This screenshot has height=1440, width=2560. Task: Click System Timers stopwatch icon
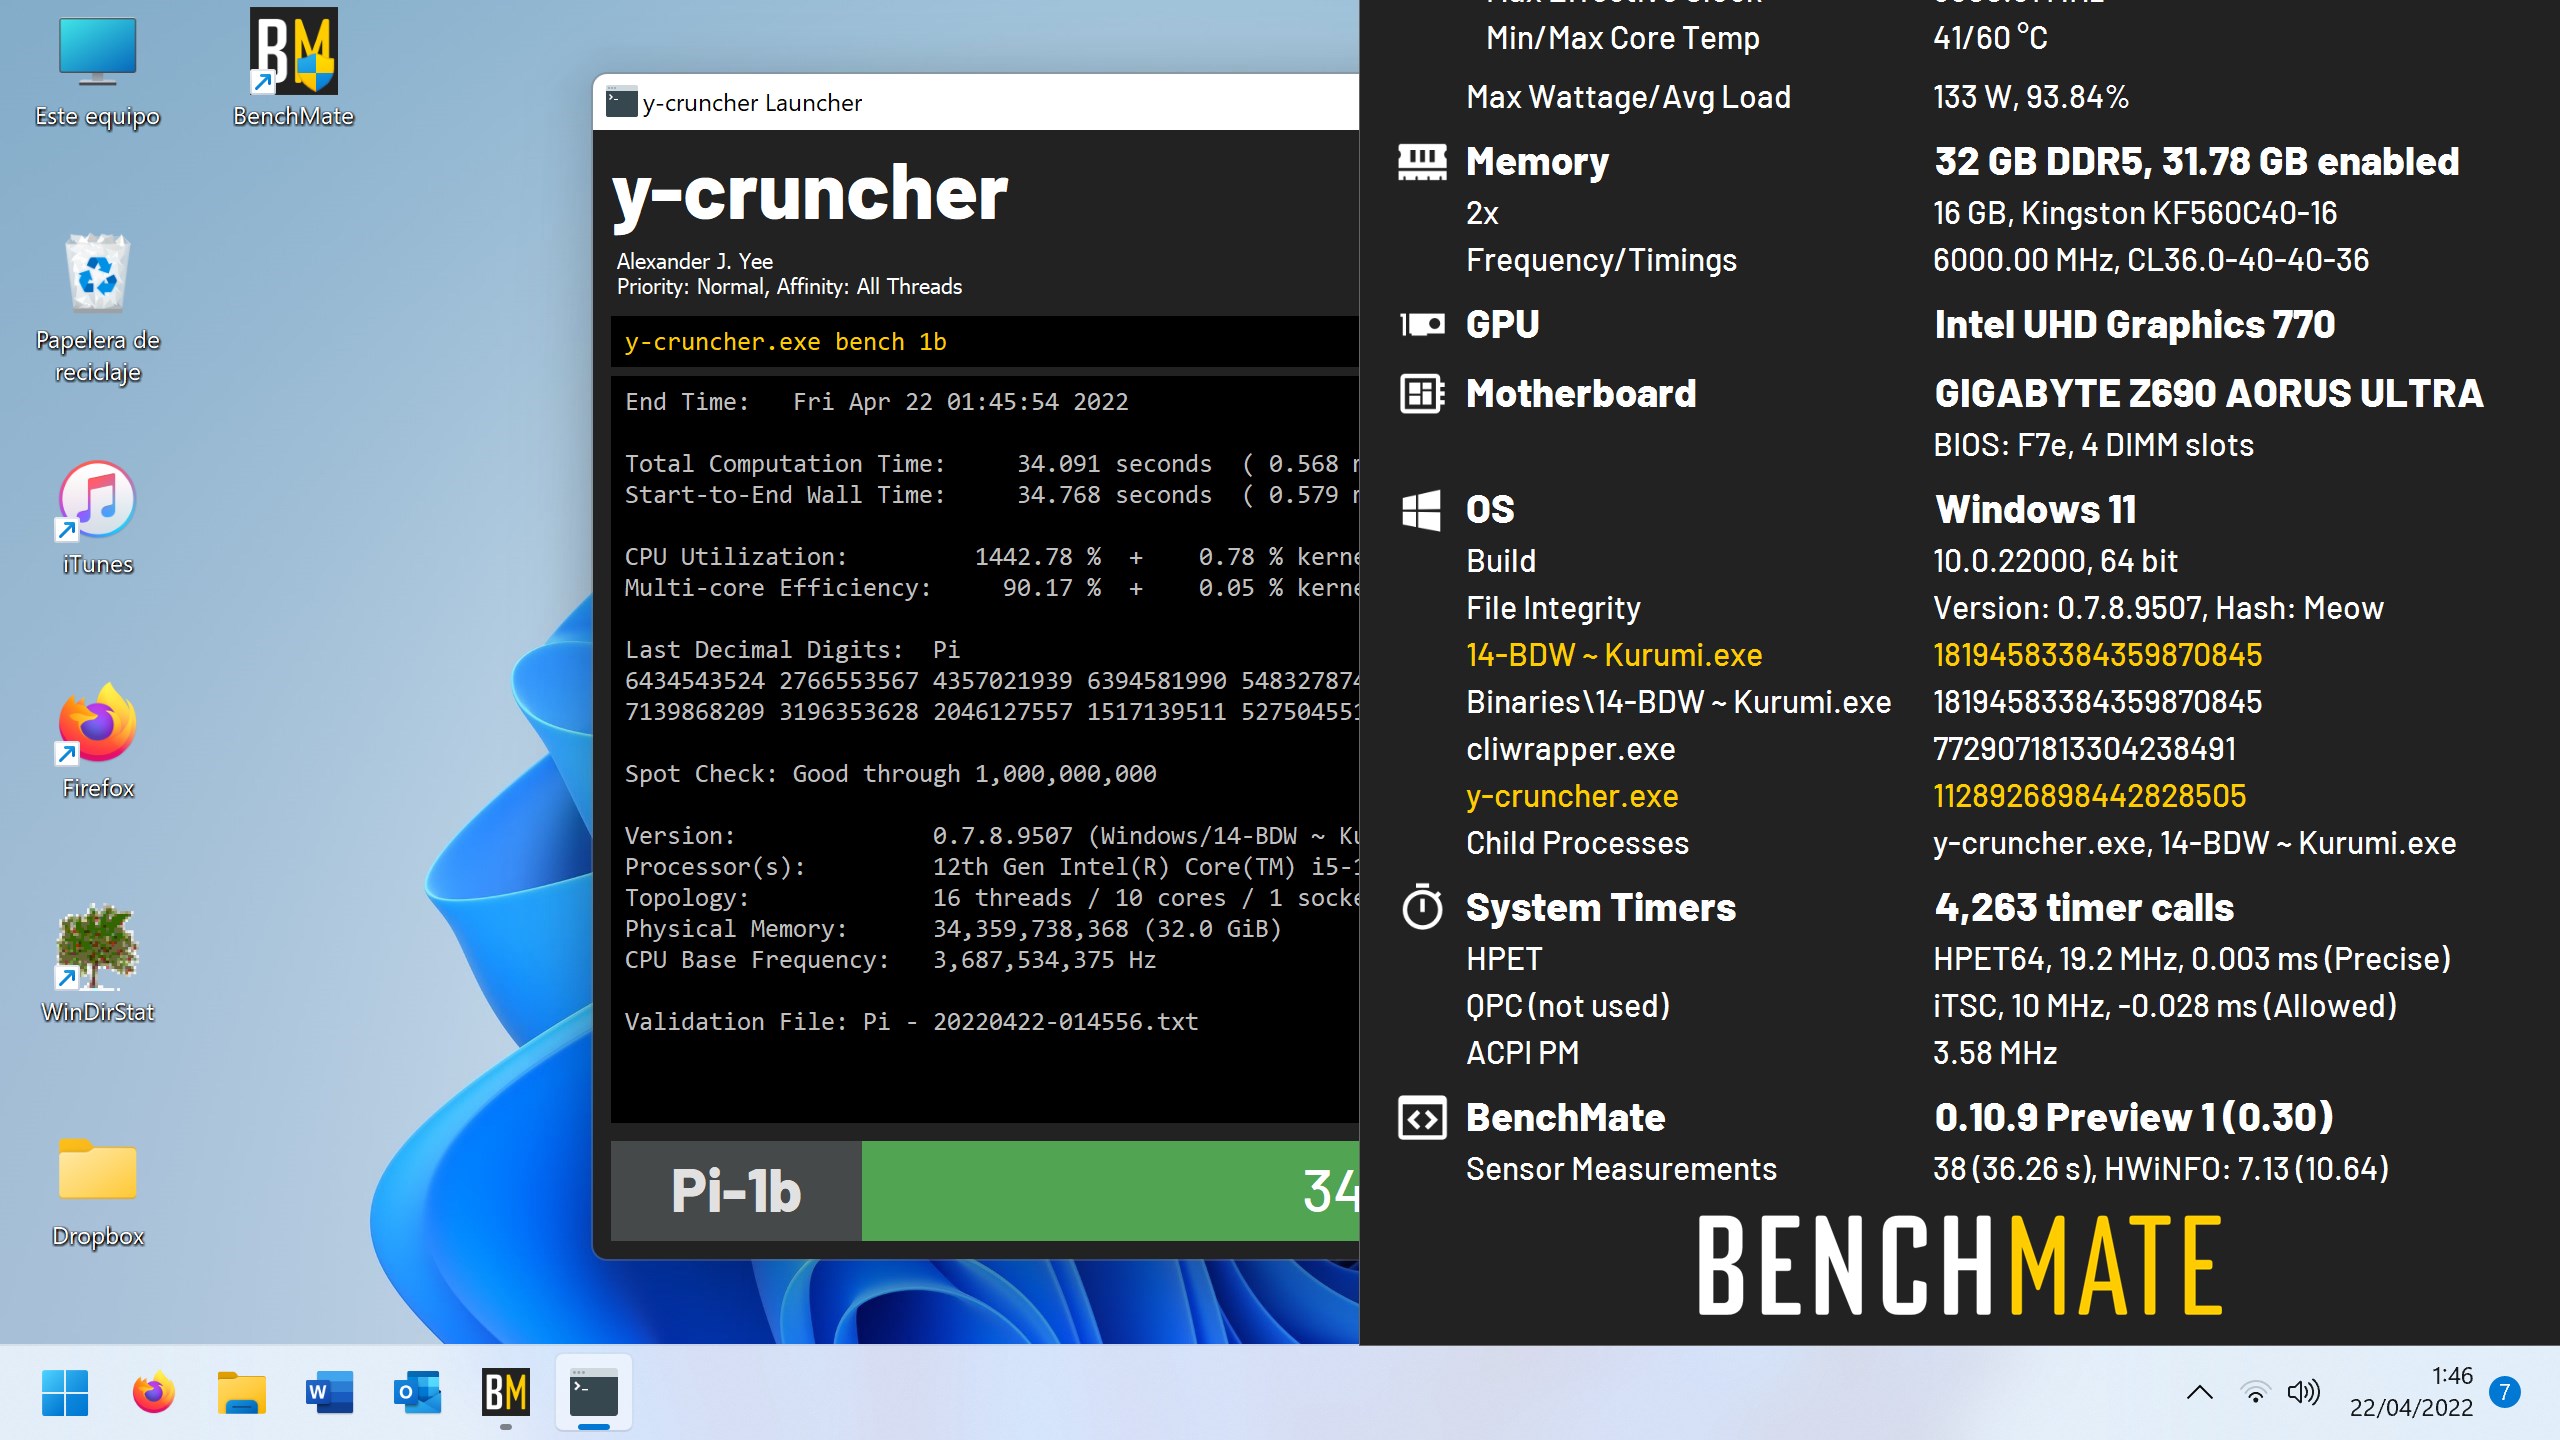pos(1421,907)
